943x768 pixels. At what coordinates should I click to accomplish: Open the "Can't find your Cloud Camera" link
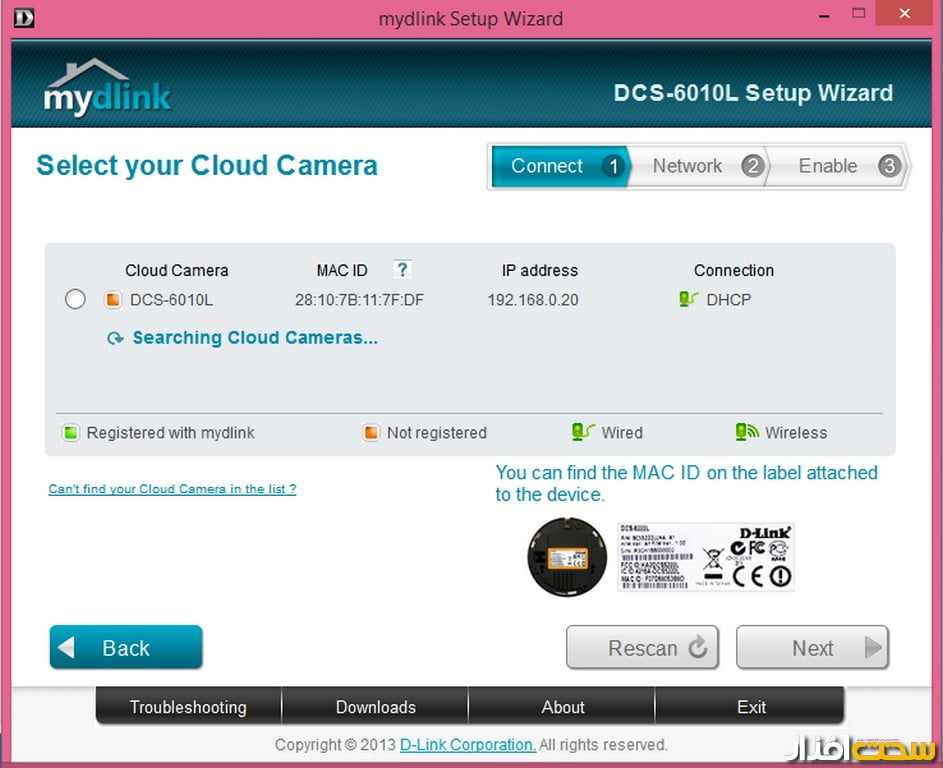tap(172, 489)
